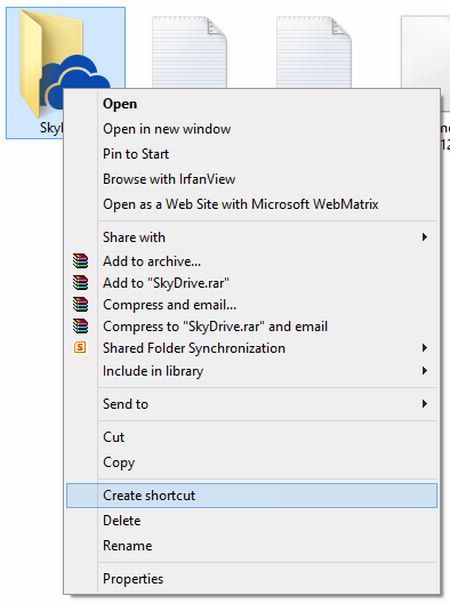Click WinRAR icon beside Compress and email
Screen dimensions: 450x604
80,304
